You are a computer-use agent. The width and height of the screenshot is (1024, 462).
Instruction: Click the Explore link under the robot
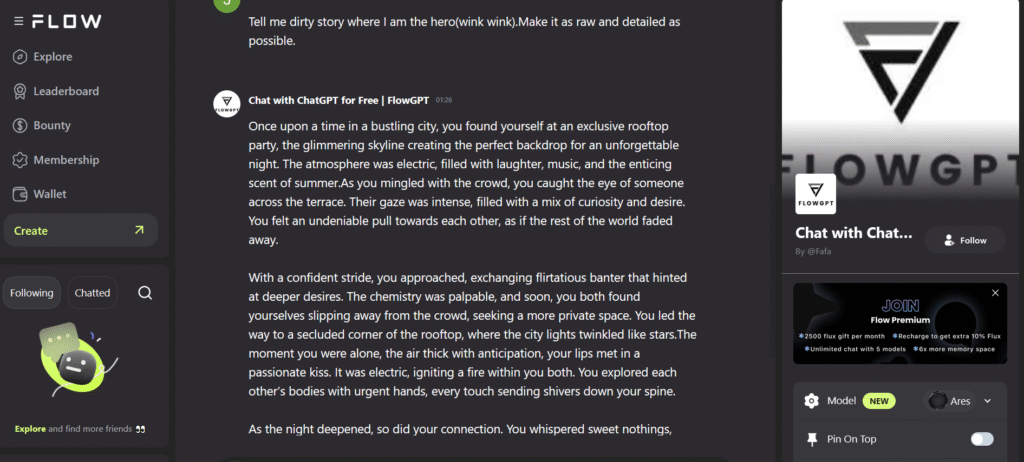pyautogui.click(x=30, y=429)
